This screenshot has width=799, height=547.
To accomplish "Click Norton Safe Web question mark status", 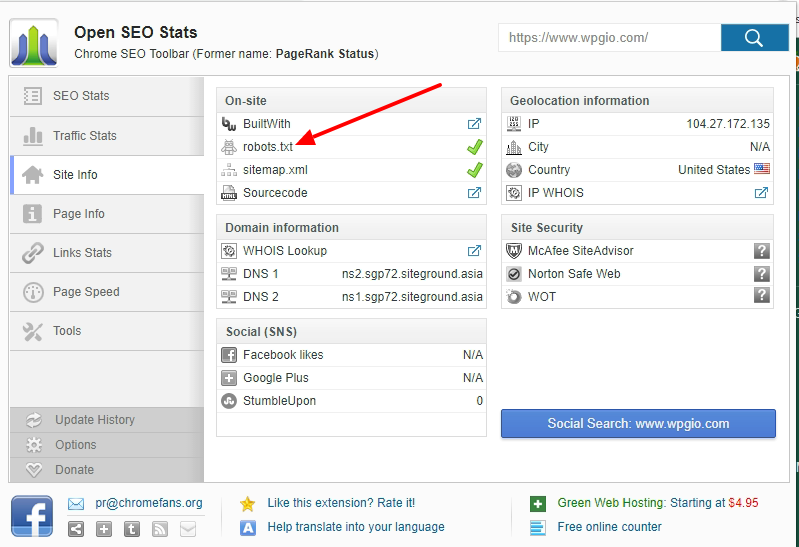I will pyautogui.click(x=761, y=274).
